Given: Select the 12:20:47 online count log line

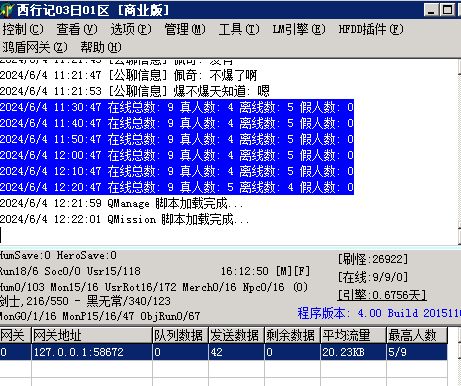Looking at the screenshot, I should [177, 187].
